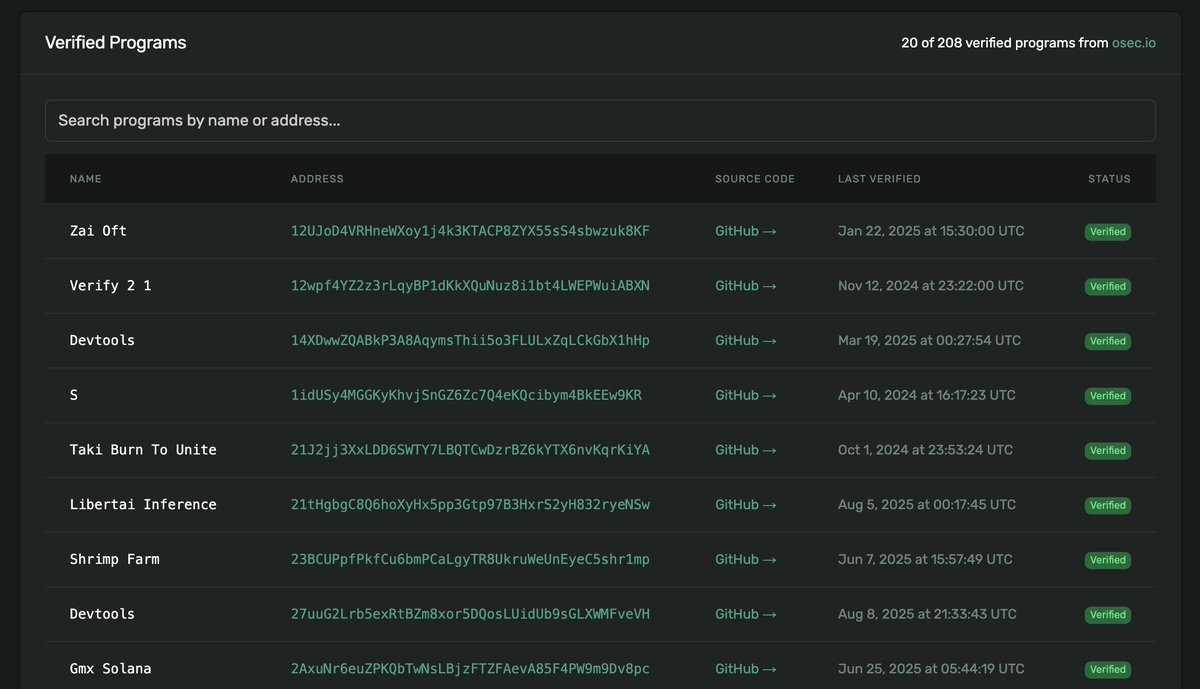
Task: Click the SOURCE CODE column header
Action: (x=754, y=178)
